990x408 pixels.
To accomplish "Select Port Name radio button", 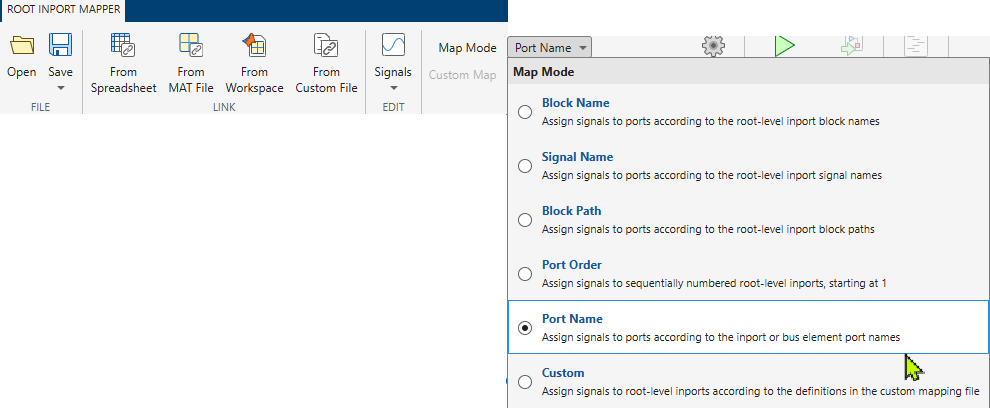I will click(525, 328).
